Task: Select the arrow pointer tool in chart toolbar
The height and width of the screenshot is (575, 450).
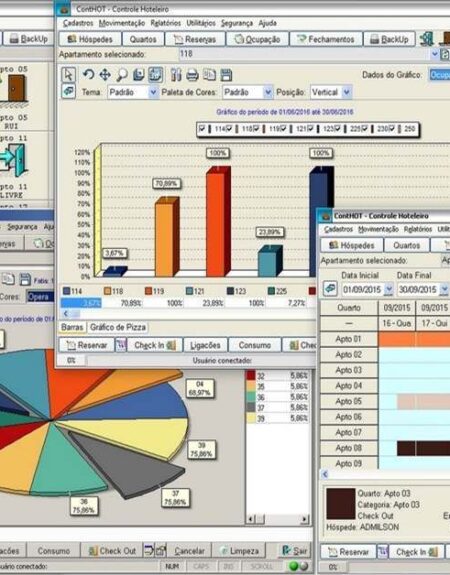Action: pos(68,75)
